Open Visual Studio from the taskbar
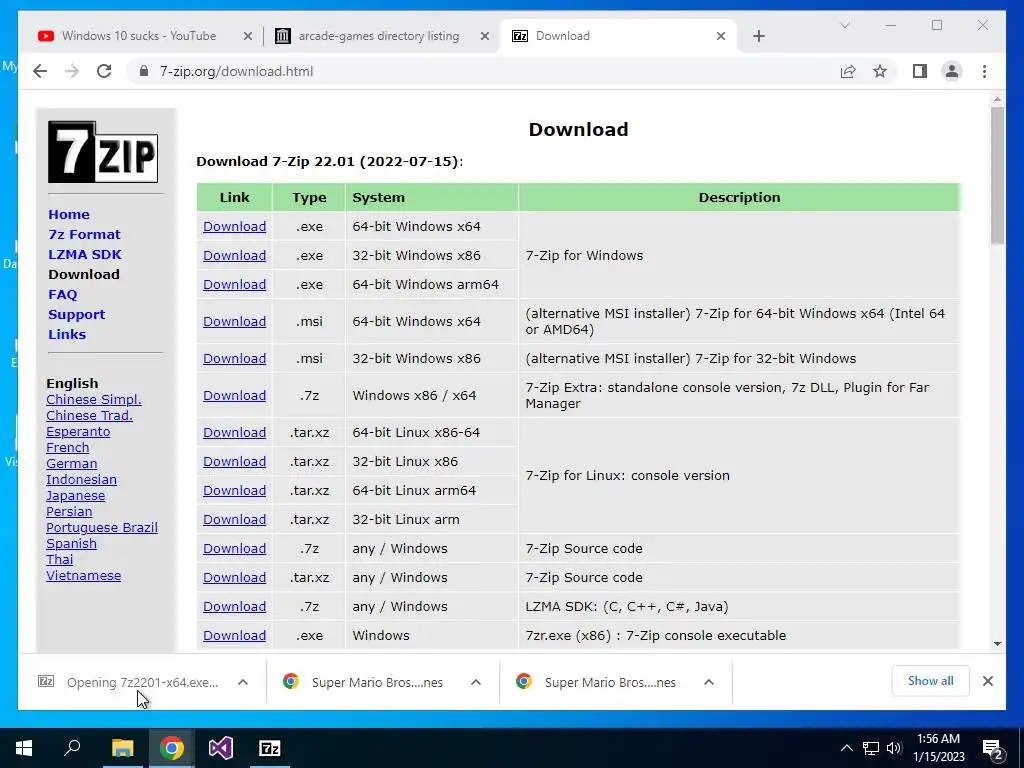 tap(221, 748)
